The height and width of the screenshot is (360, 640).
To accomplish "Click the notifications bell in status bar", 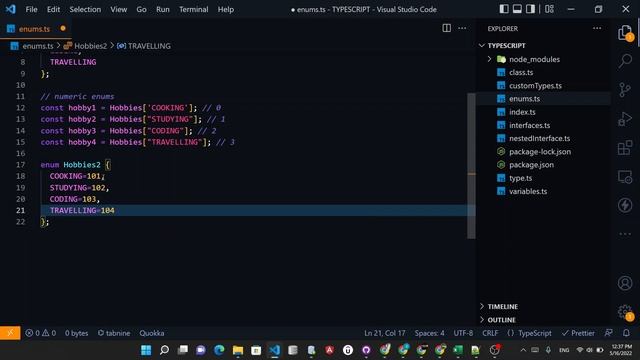I will 626,333.
